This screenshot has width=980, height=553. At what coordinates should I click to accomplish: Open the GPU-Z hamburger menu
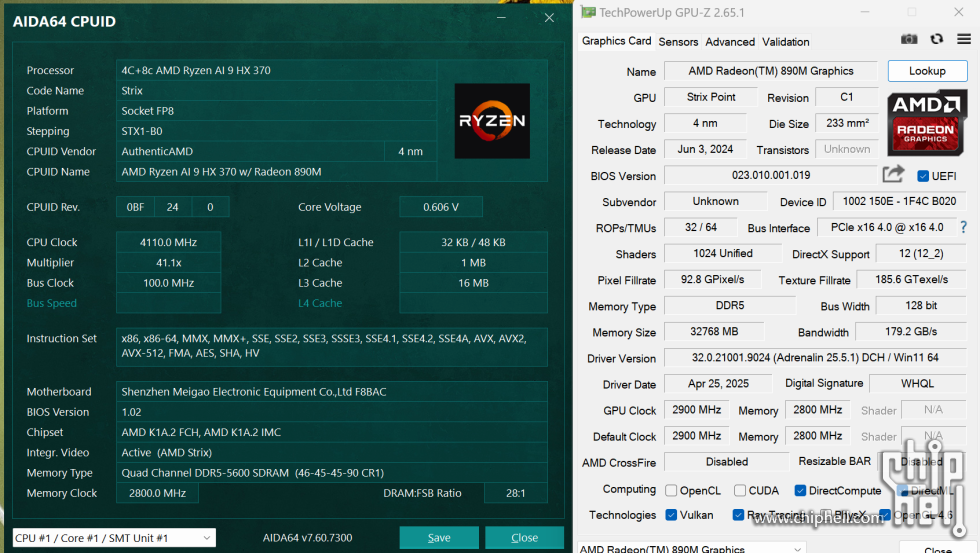[x=964, y=39]
